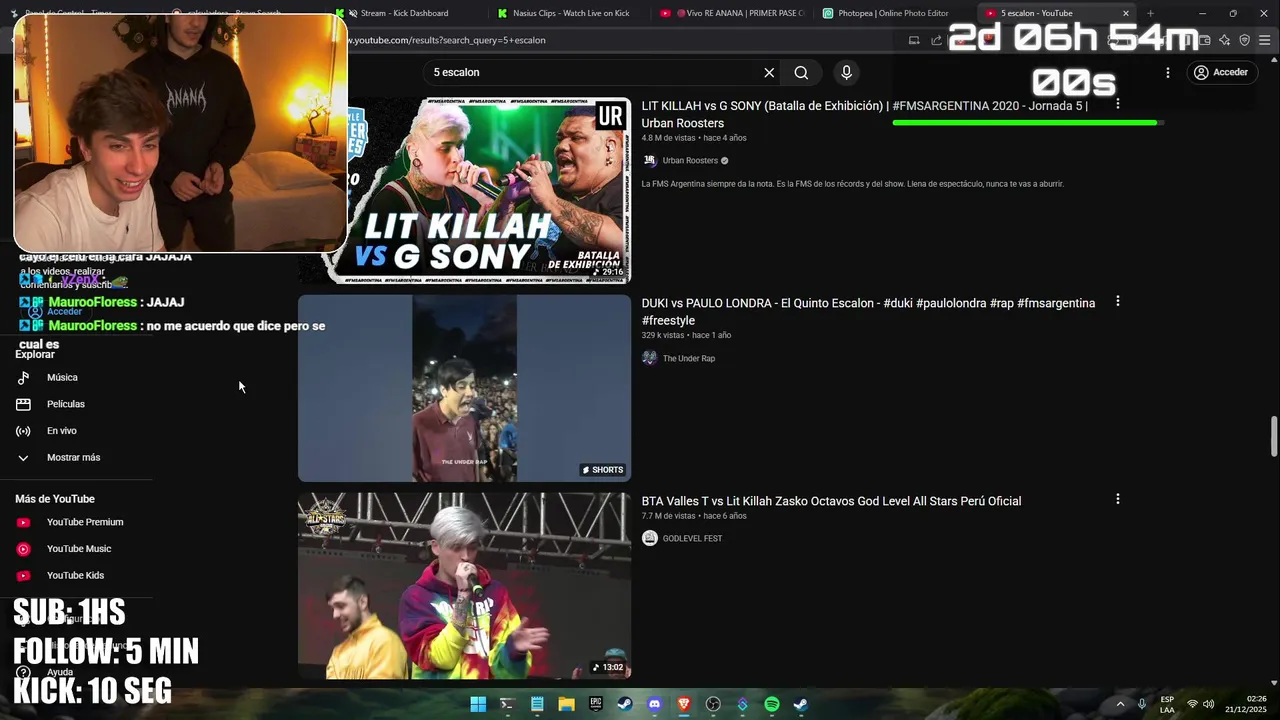The image size is (1280, 720).
Task: Click the Acceder sign-in button
Action: [1221, 73]
